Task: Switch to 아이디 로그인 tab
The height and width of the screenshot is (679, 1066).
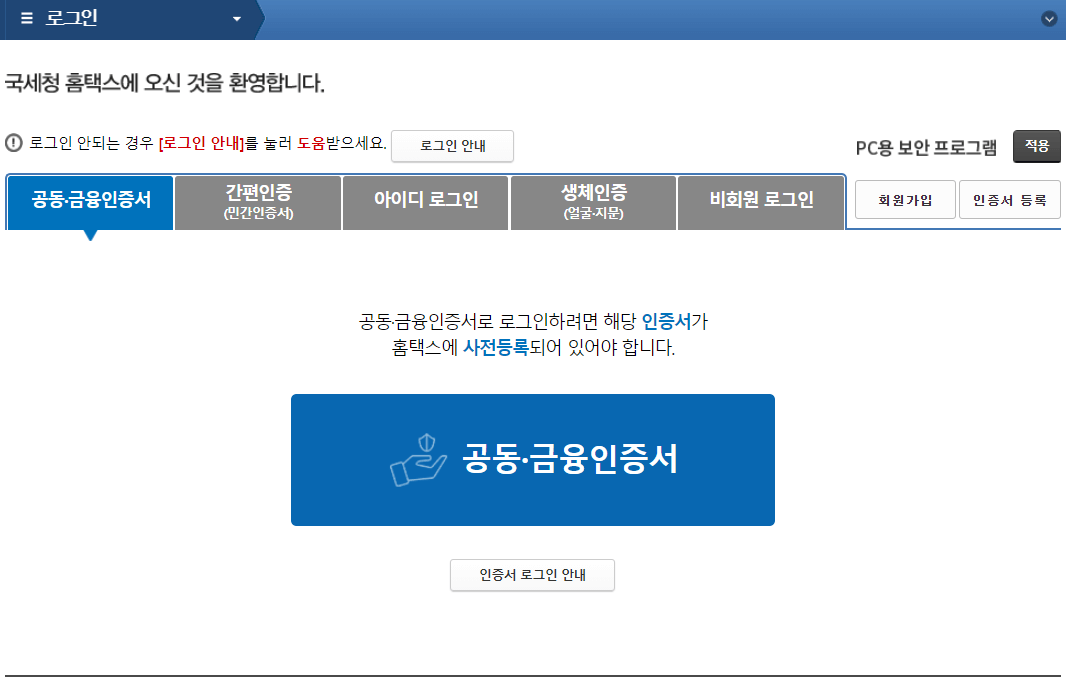Action: click(426, 203)
